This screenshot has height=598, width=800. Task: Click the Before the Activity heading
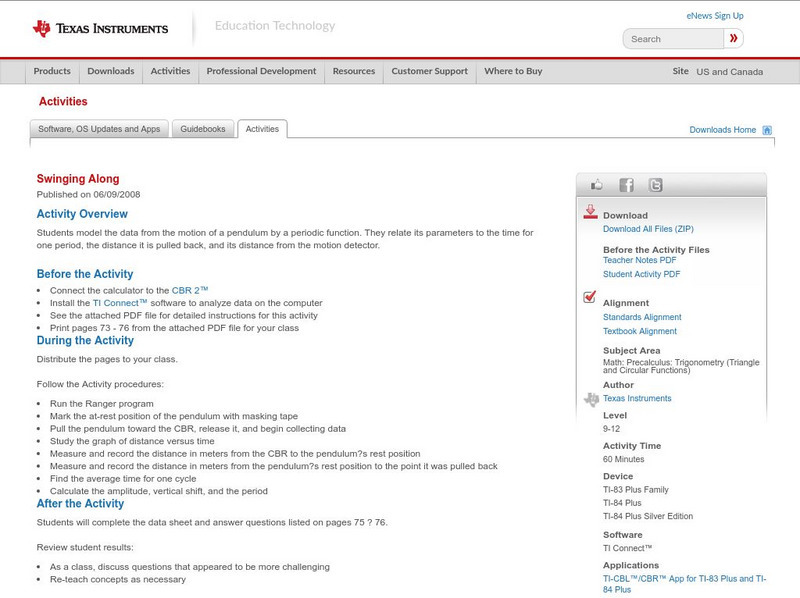coord(85,274)
